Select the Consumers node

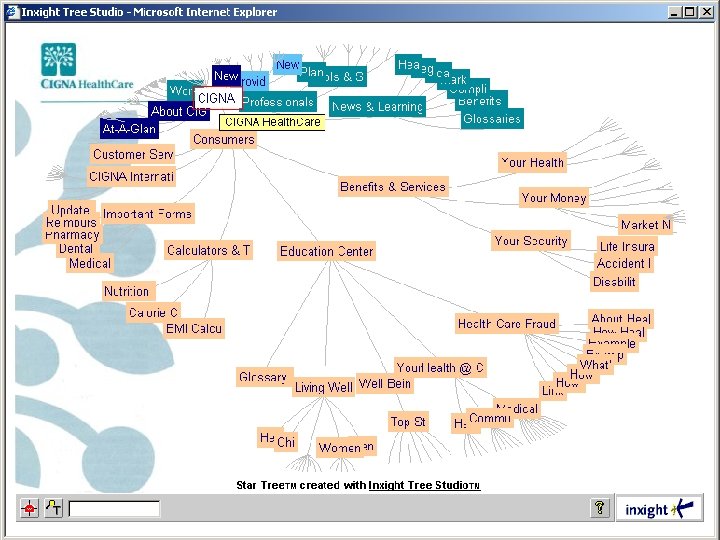point(224,140)
